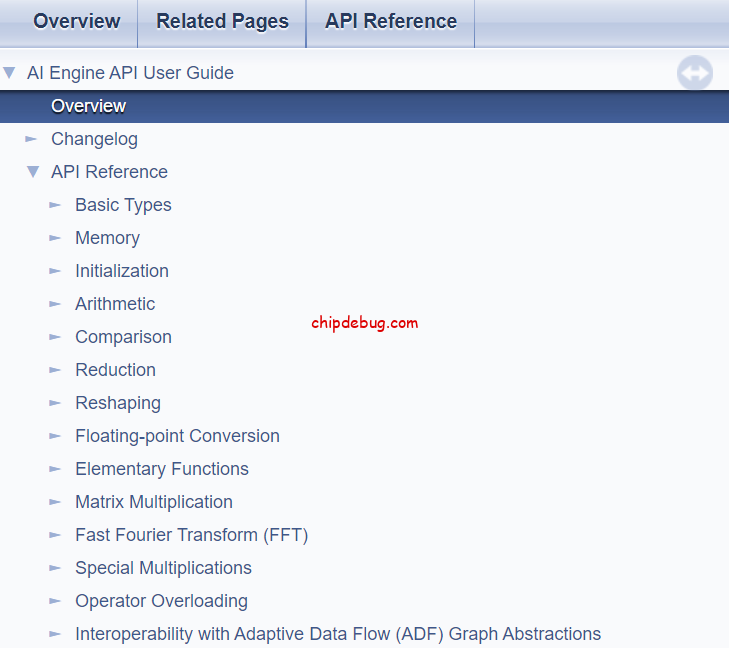Collapse the AI Engine API User Guide tree

pyautogui.click(x=10, y=73)
